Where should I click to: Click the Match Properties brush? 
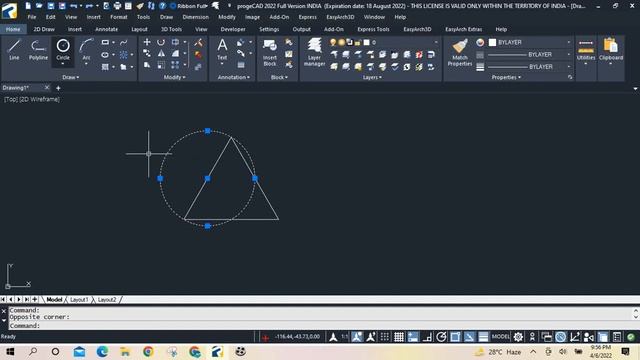pyautogui.click(x=460, y=52)
